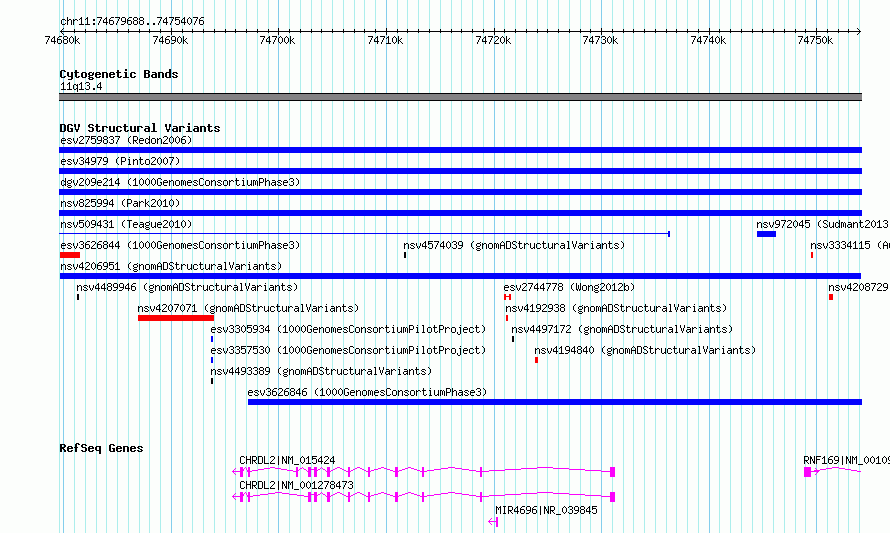
Task: Click the 74700k ruler tick label
Action: click(x=277, y=40)
